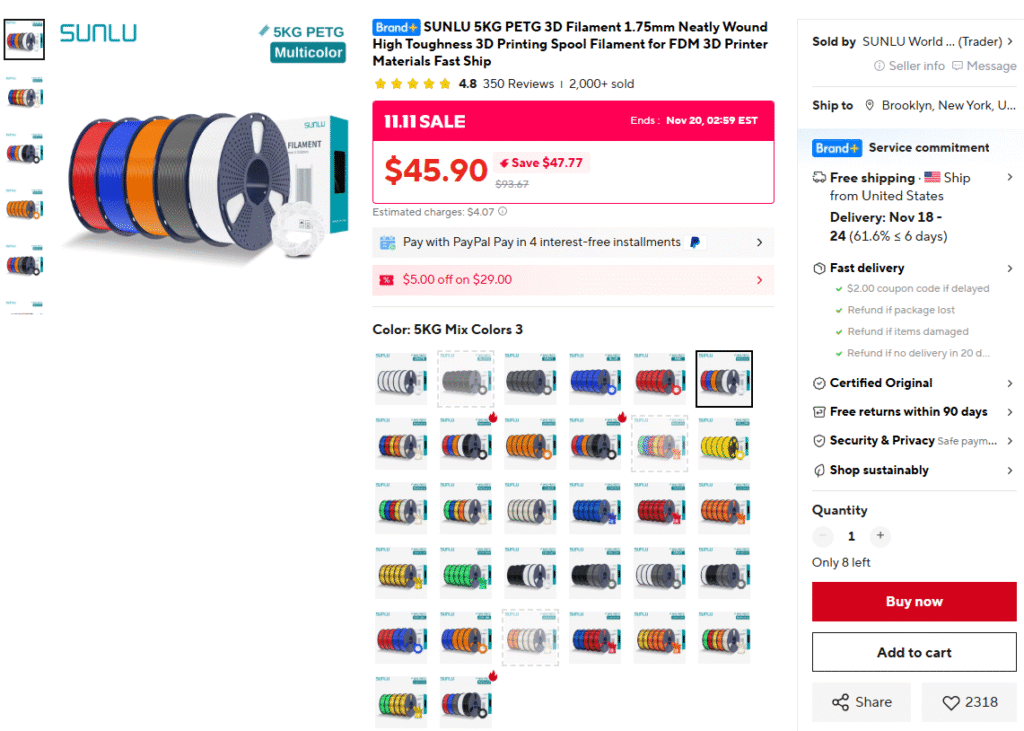Image resolution: width=1024 pixels, height=731 pixels.
Task: Select the first color variant swatch
Action: pyautogui.click(x=401, y=379)
